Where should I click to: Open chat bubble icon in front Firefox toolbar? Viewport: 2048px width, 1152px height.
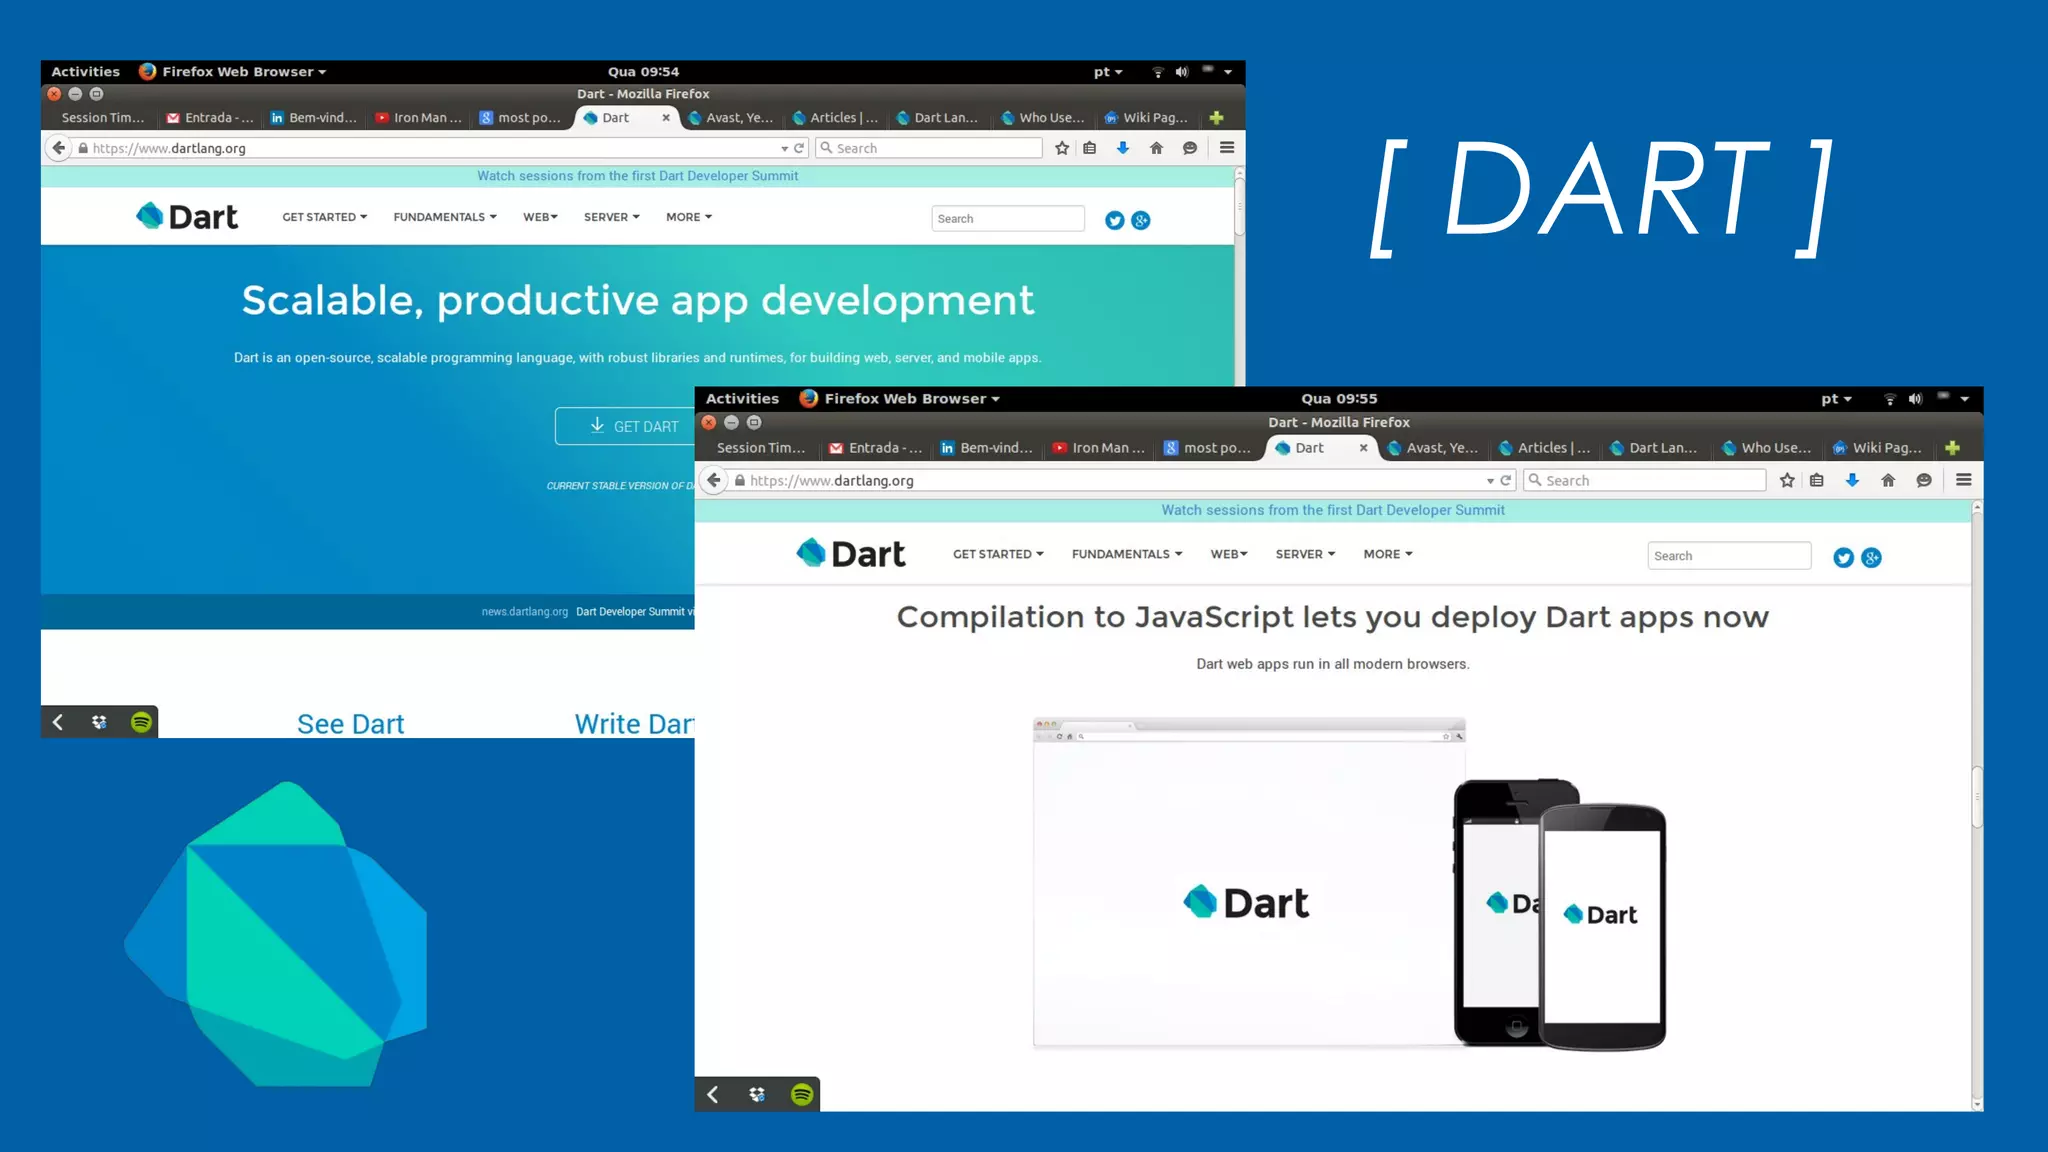pyautogui.click(x=1924, y=480)
